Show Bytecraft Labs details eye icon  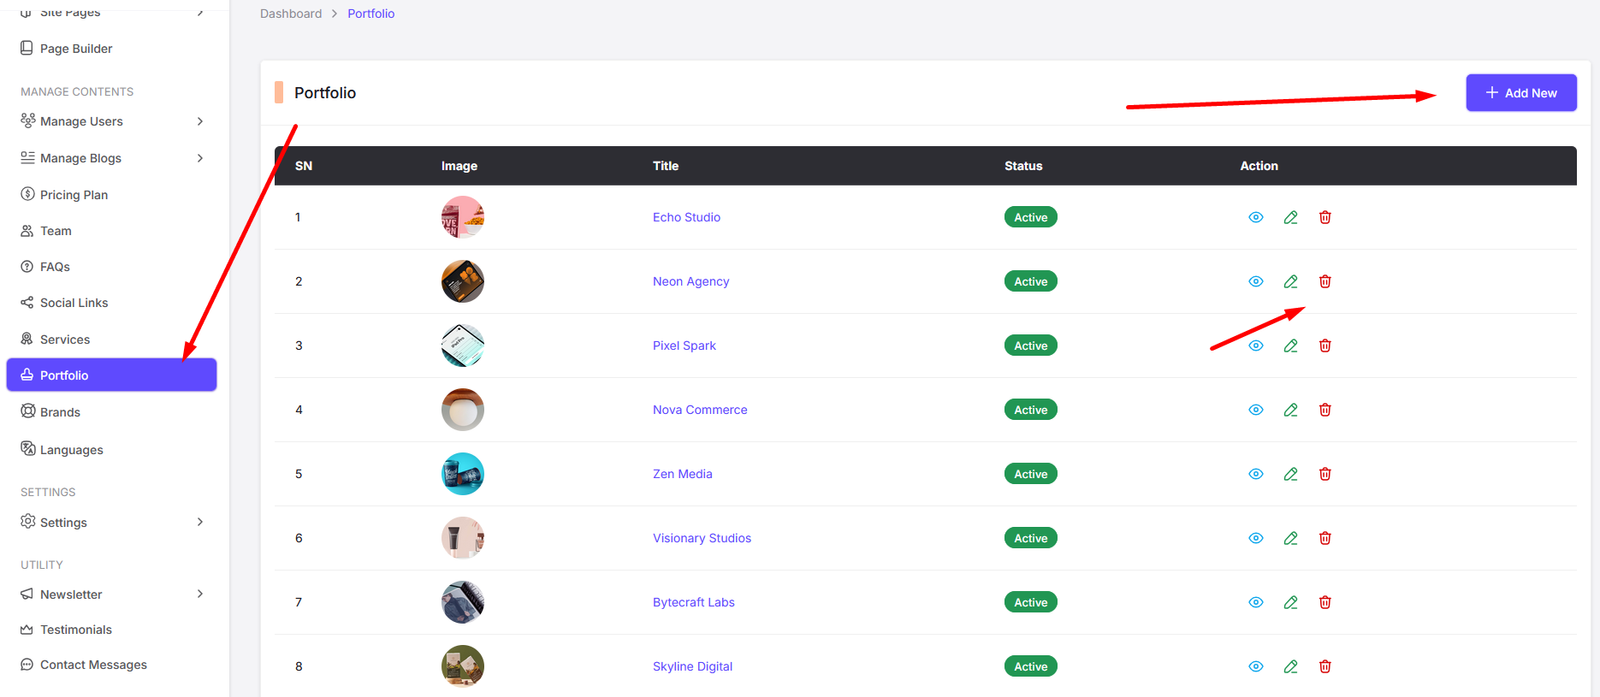pos(1256,602)
